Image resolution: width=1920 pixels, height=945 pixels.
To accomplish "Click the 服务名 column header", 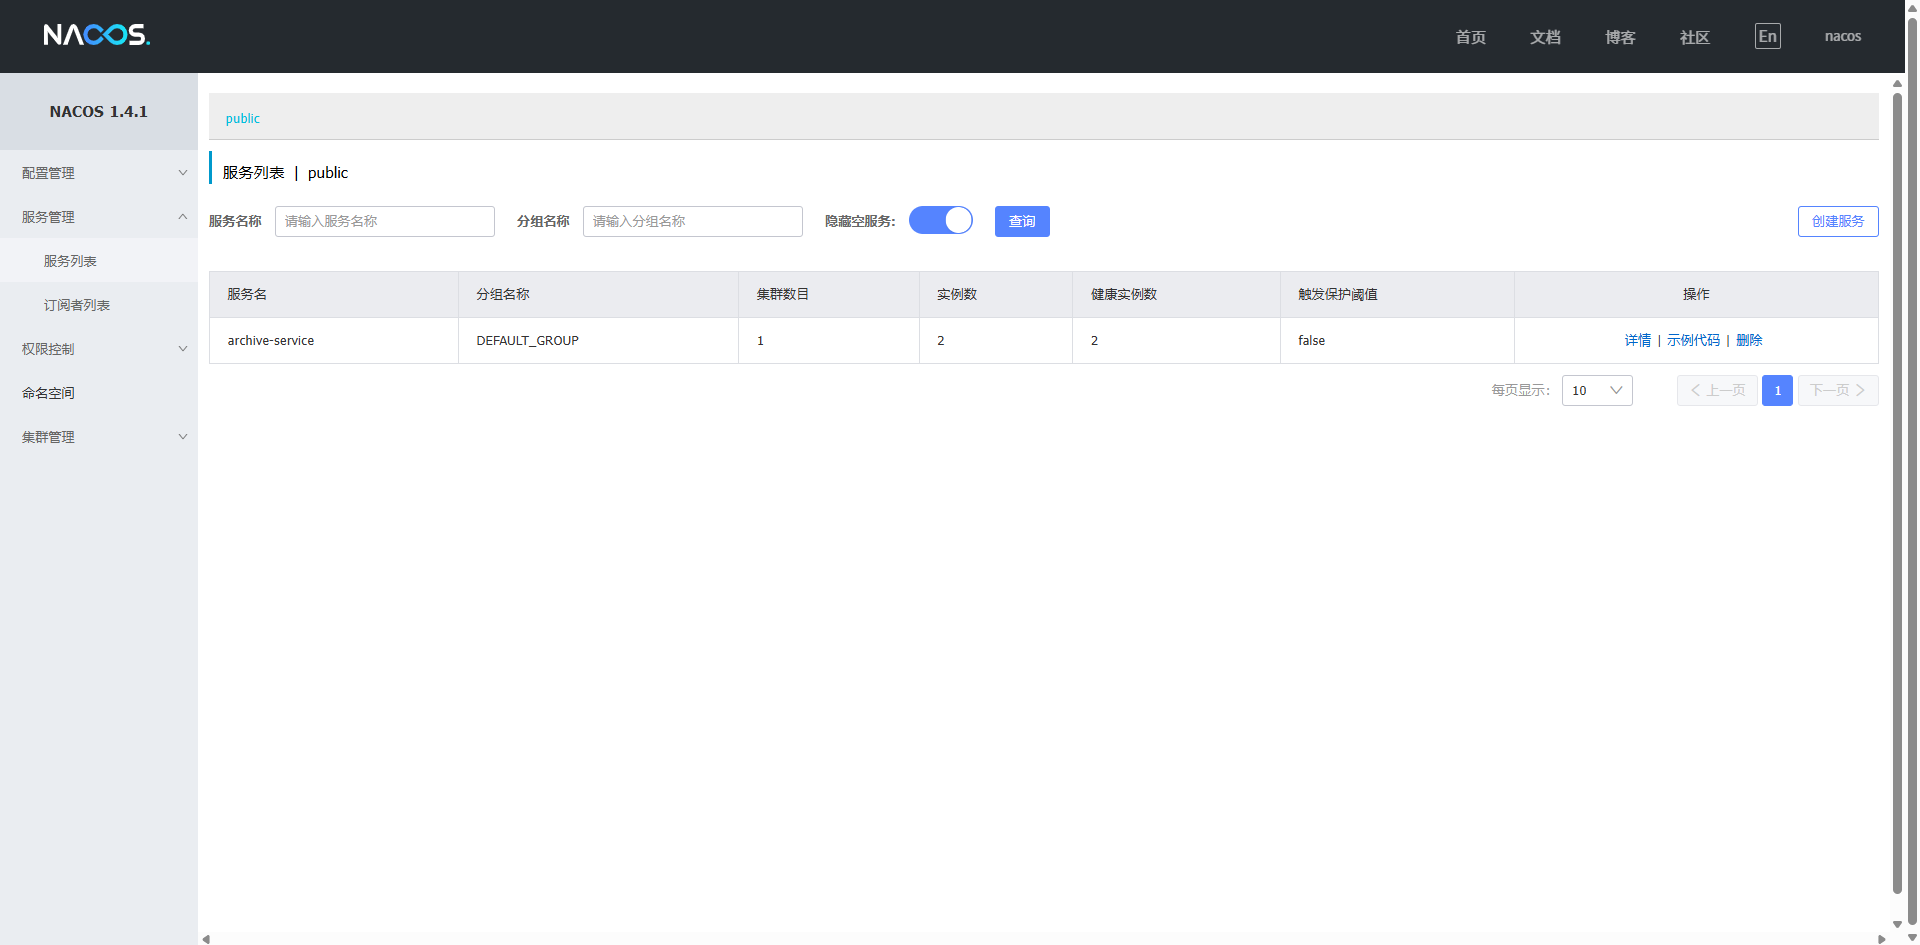I will click(334, 295).
